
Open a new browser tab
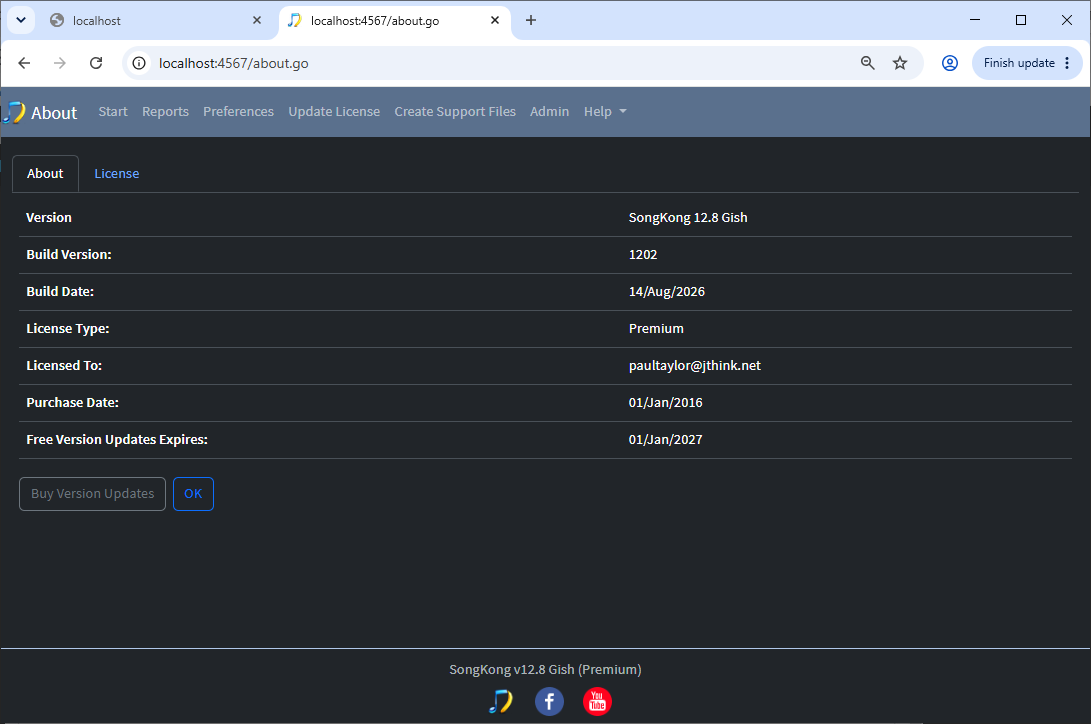coord(531,20)
